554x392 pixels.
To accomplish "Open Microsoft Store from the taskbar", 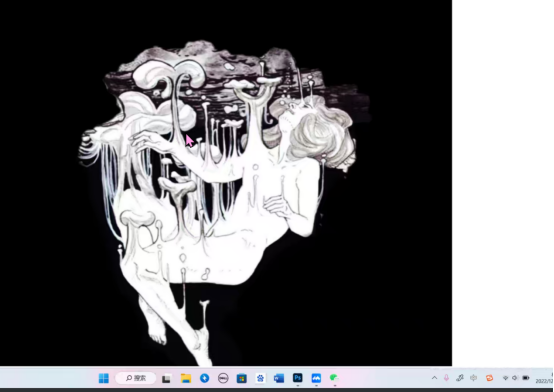I will (242, 379).
